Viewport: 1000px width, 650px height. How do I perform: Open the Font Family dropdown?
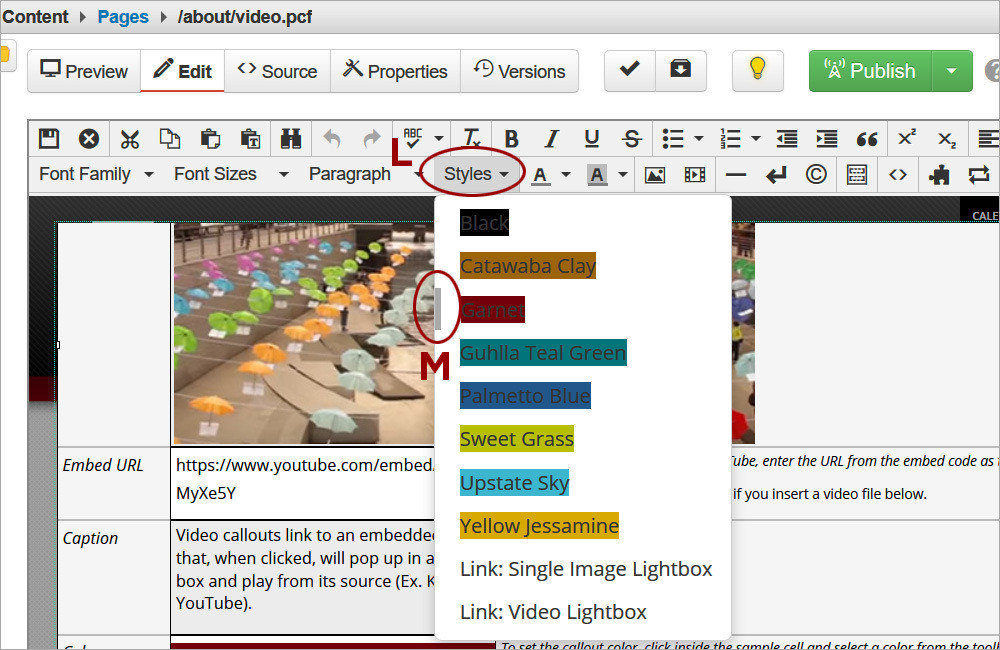[x=96, y=174]
